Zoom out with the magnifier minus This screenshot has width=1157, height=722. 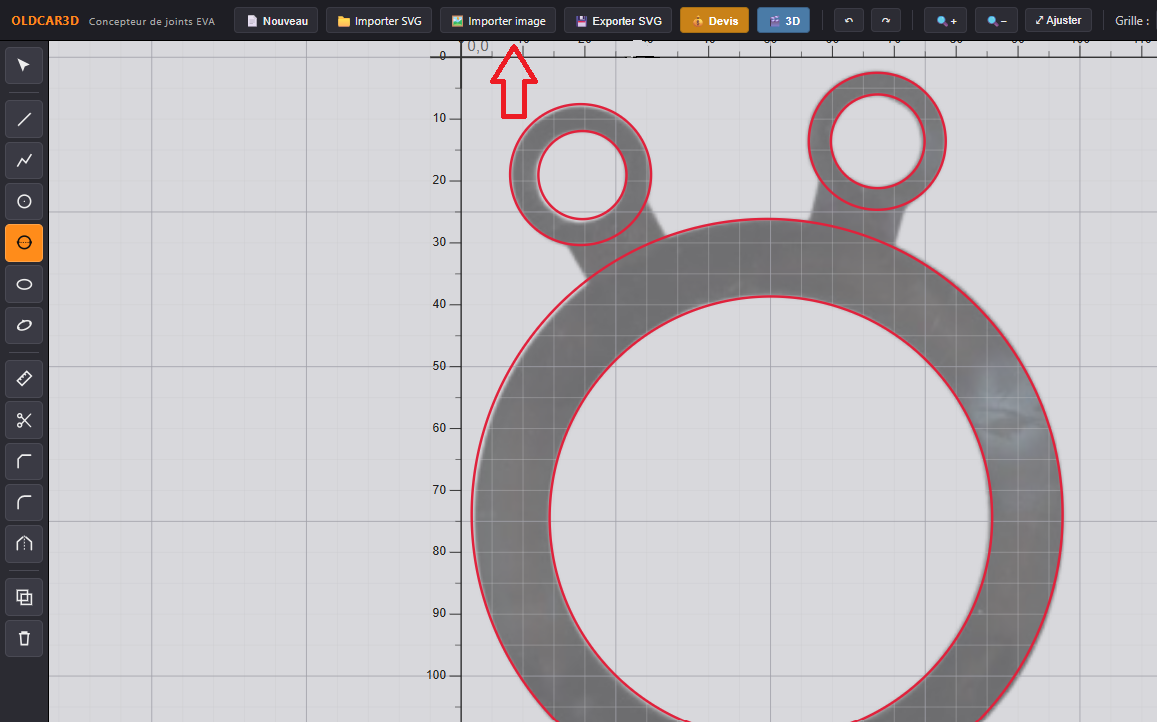996,21
